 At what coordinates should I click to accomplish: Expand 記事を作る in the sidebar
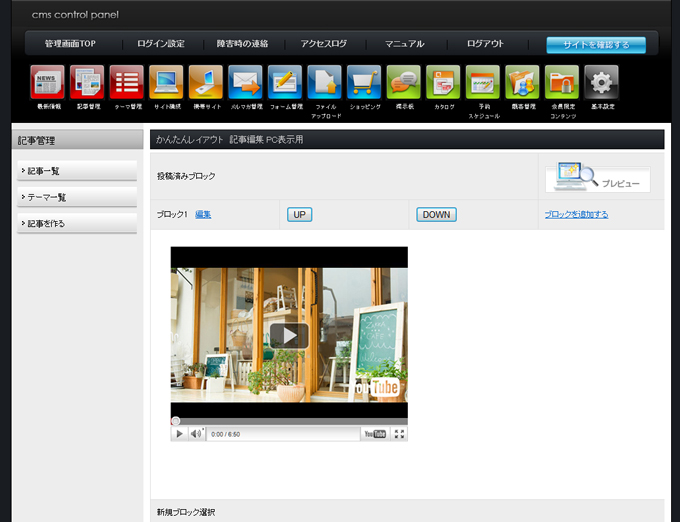pos(77,223)
